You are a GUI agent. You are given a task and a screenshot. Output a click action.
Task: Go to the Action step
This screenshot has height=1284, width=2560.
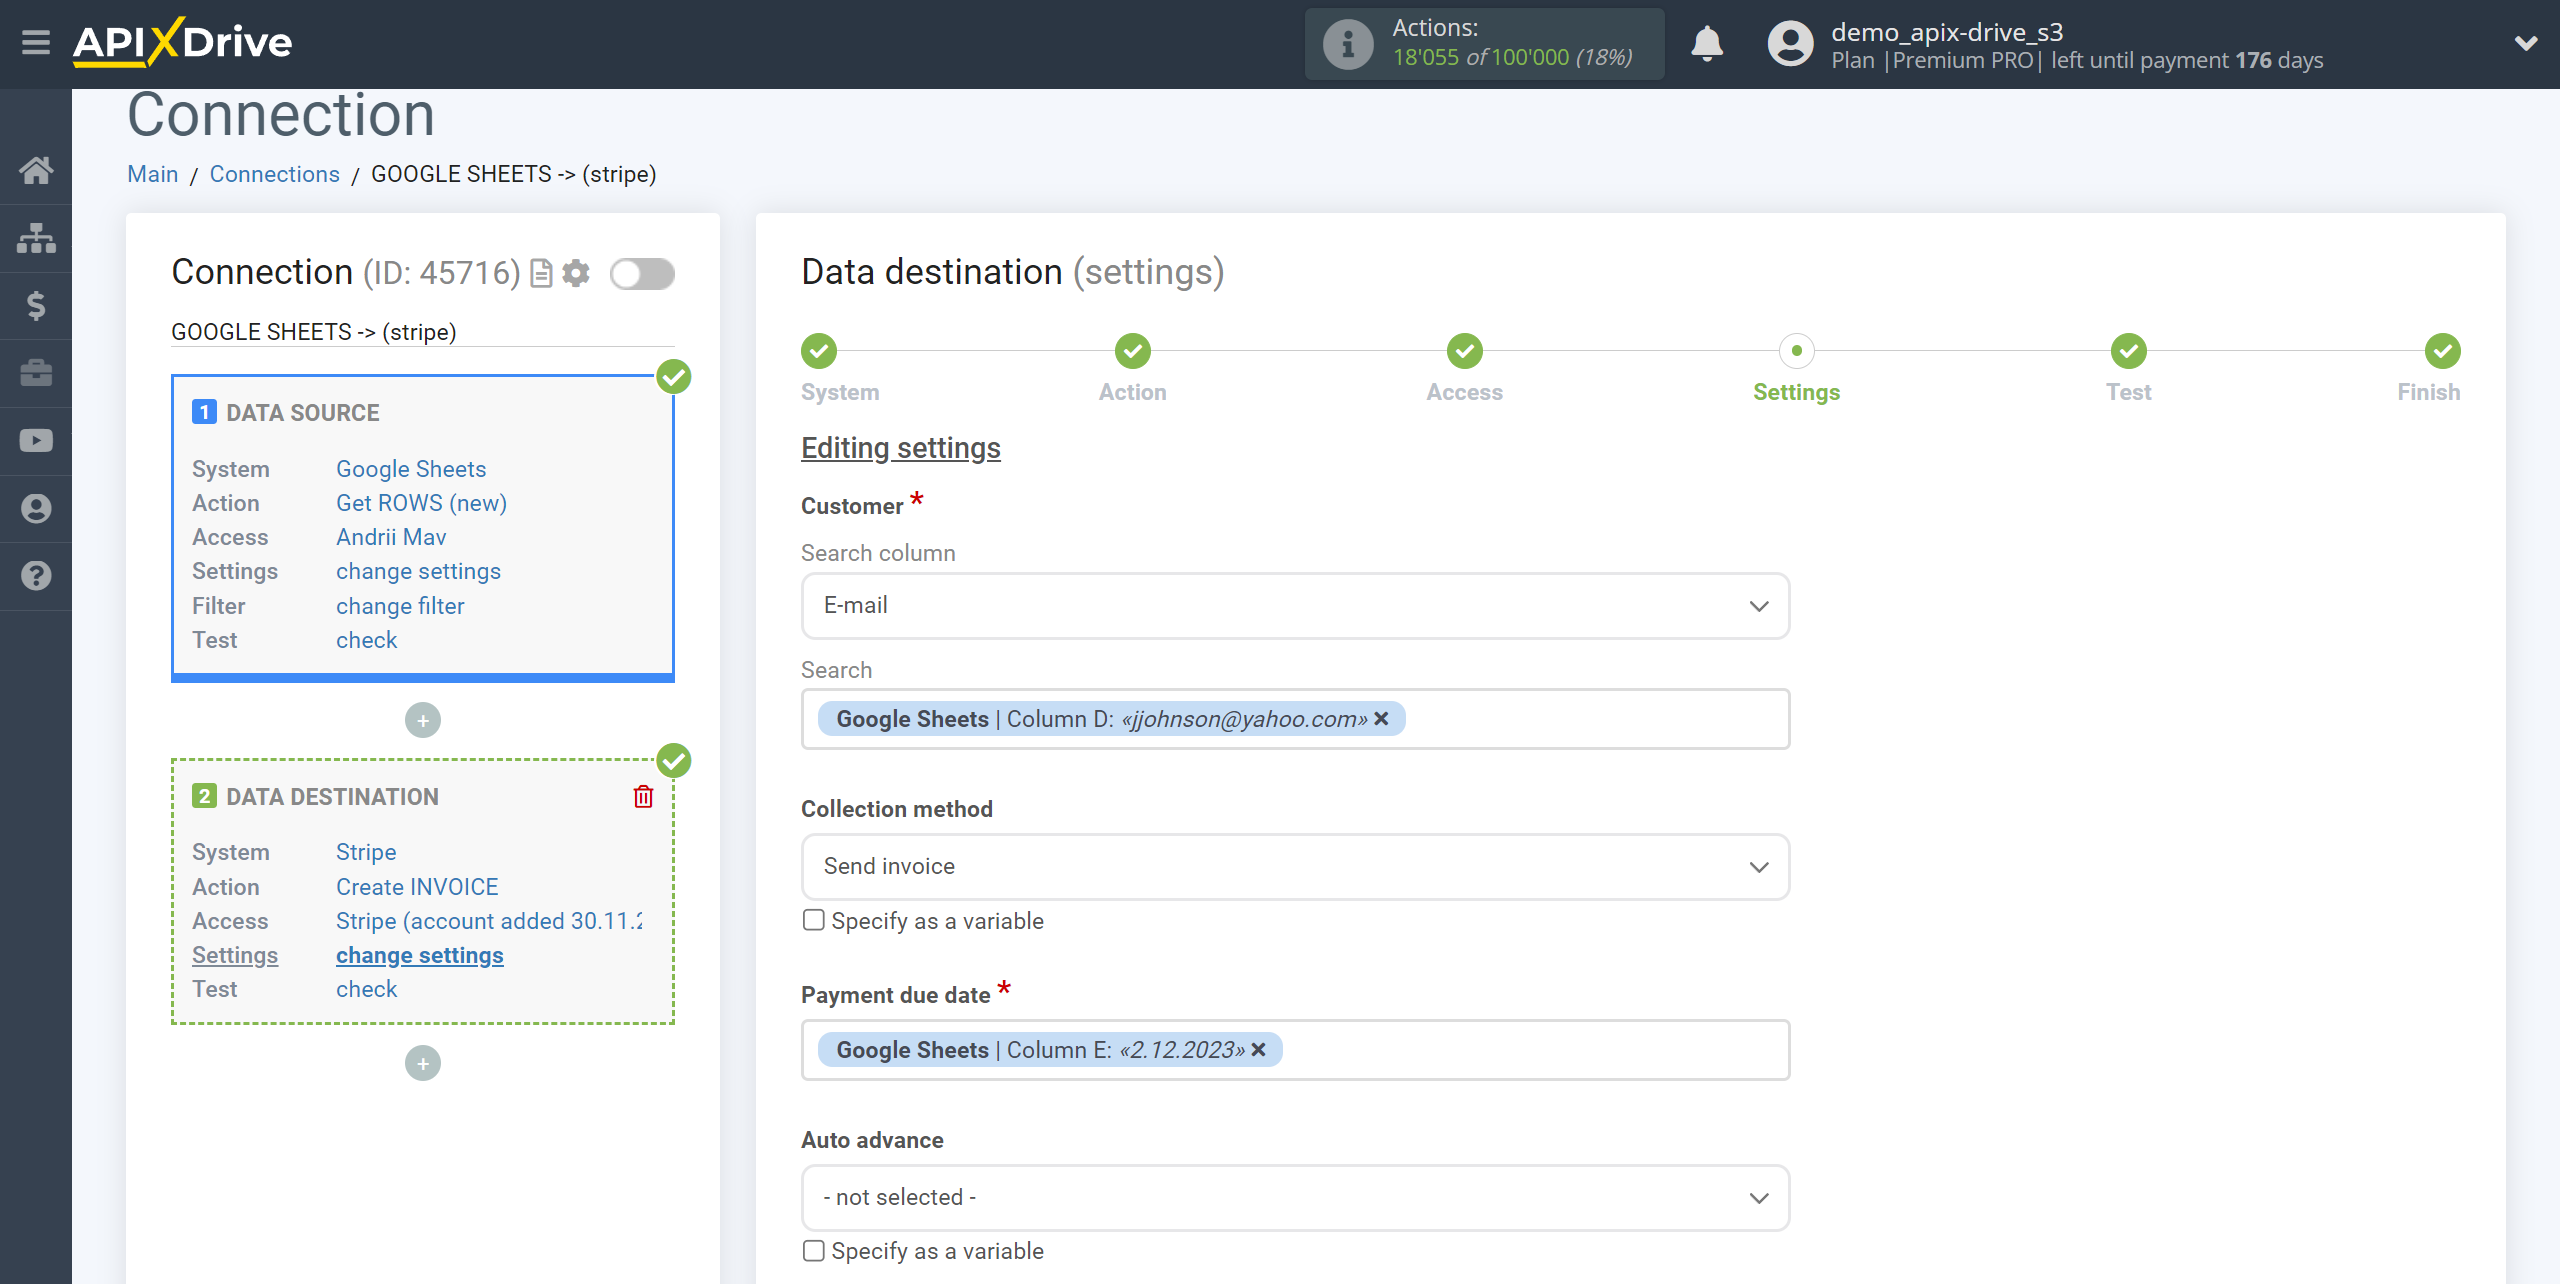pyautogui.click(x=1133, y=351)
